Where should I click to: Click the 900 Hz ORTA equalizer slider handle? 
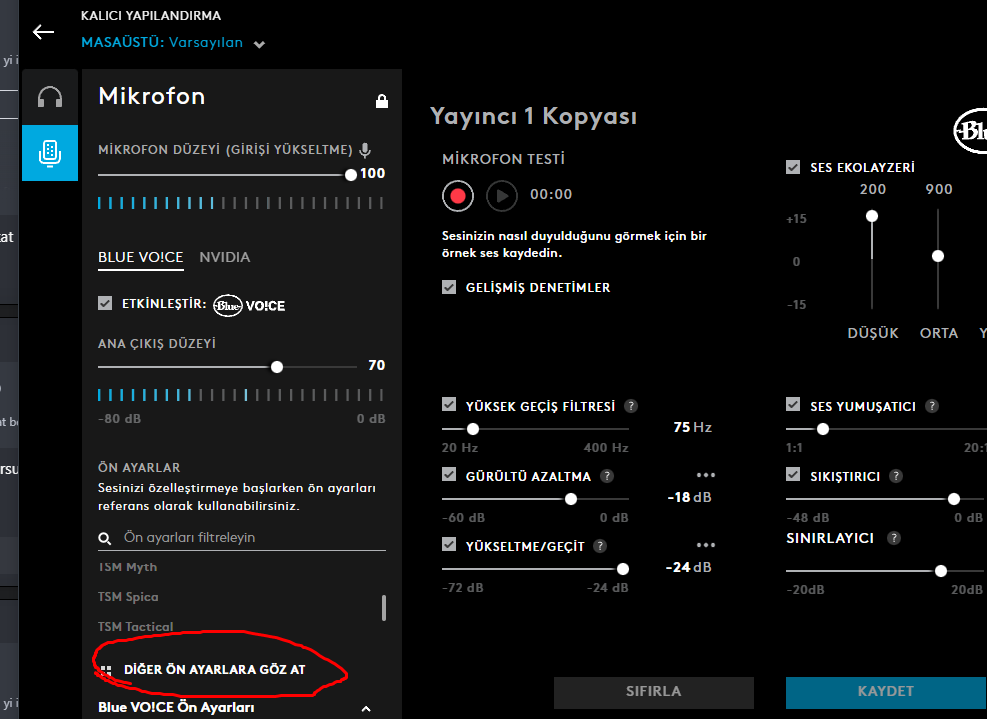pos(938,256)
